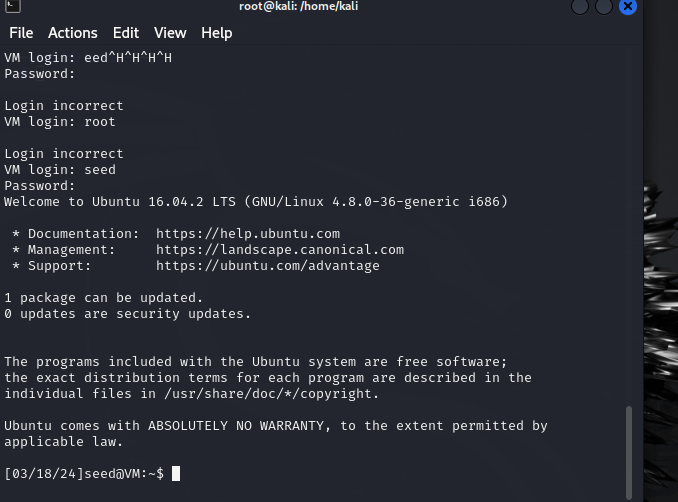
Task: Maximize the root@kali terminal window
Action: click(x=604, y=7)
